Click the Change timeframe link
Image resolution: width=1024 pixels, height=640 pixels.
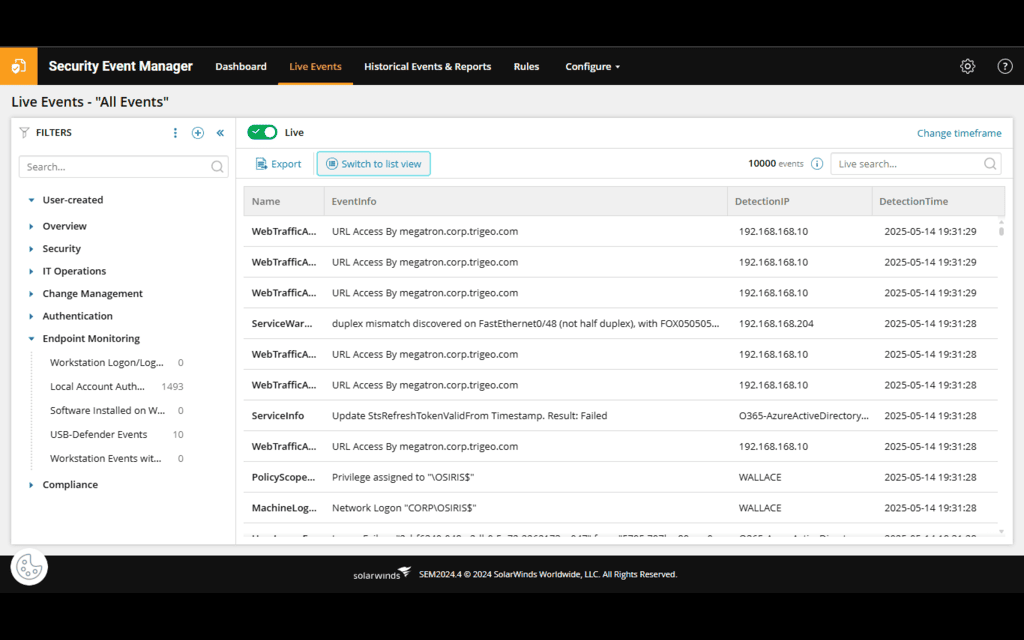959,132
